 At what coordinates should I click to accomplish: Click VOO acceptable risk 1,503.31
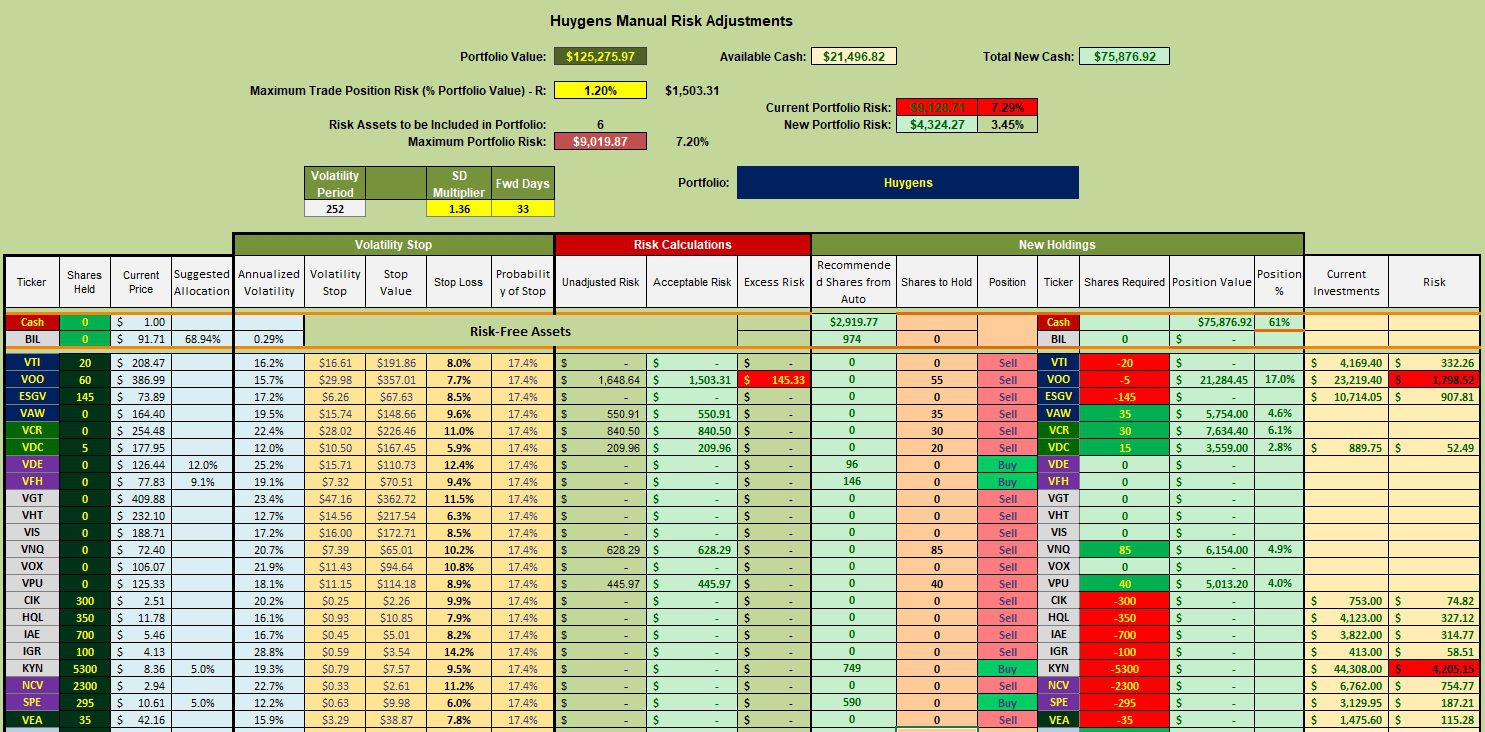point(692,380)
